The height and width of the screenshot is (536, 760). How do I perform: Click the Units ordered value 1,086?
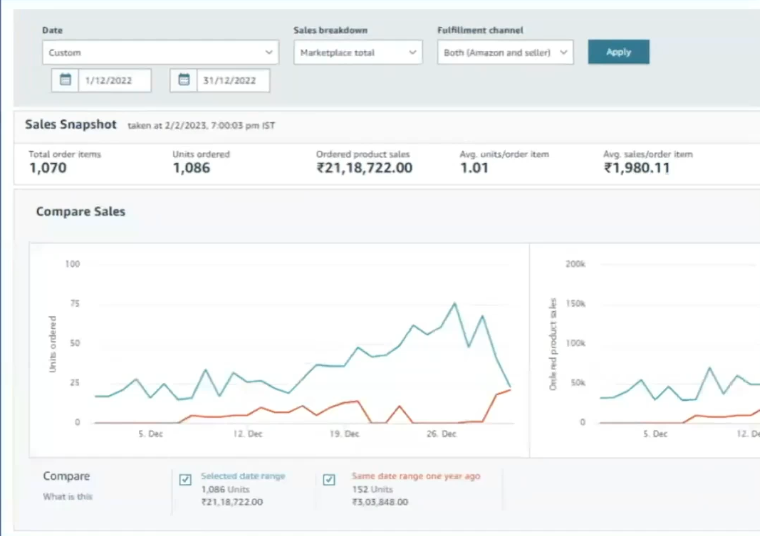click(191, 168)
